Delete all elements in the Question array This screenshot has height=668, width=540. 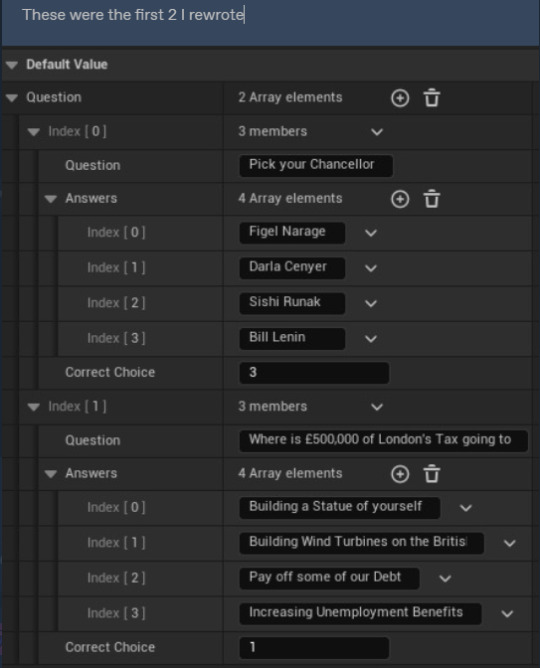click(431, 98)
